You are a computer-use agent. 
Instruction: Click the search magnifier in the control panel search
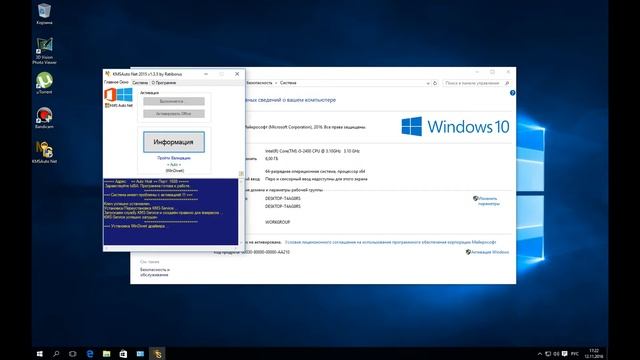(x=507, y=83)
